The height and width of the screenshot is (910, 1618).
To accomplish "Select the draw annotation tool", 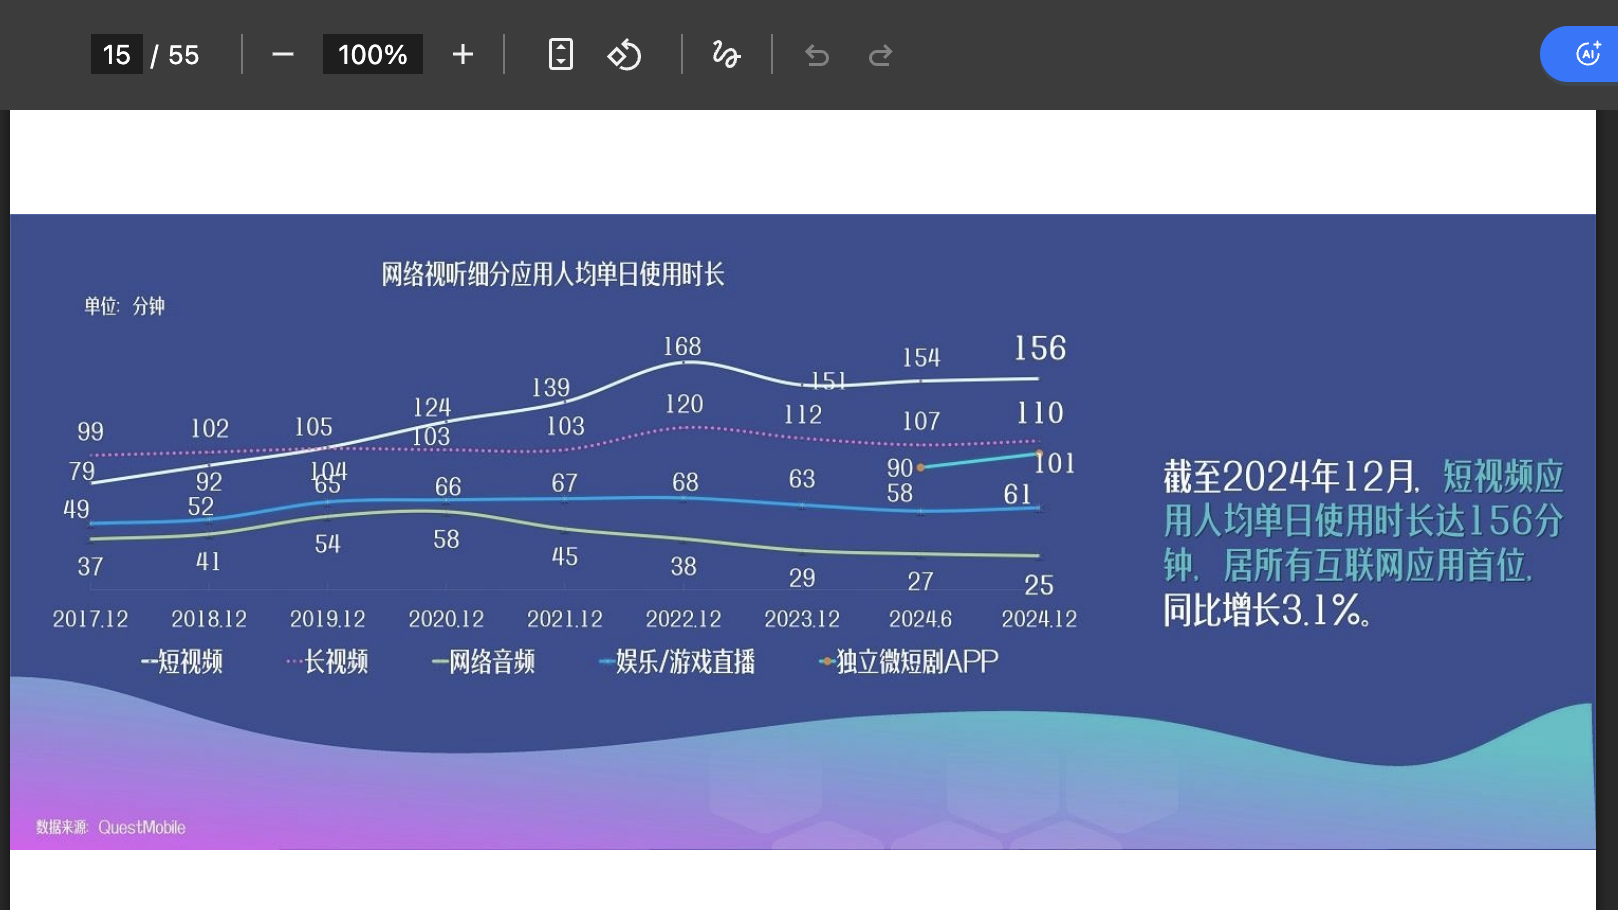I will [726, 54].
